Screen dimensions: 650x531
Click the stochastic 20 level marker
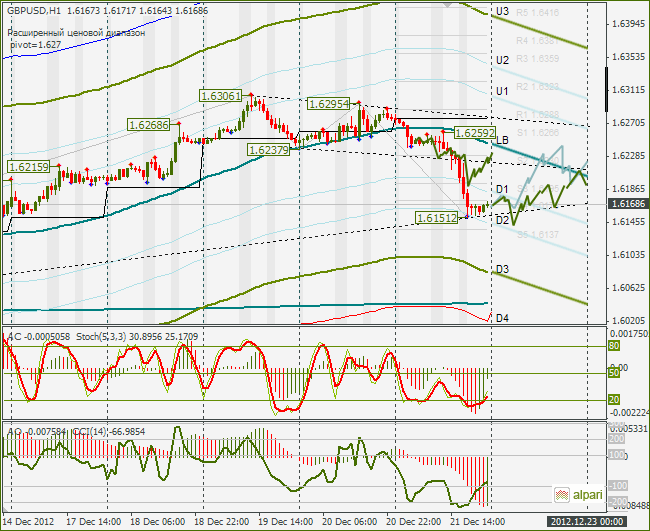point(614,400)
